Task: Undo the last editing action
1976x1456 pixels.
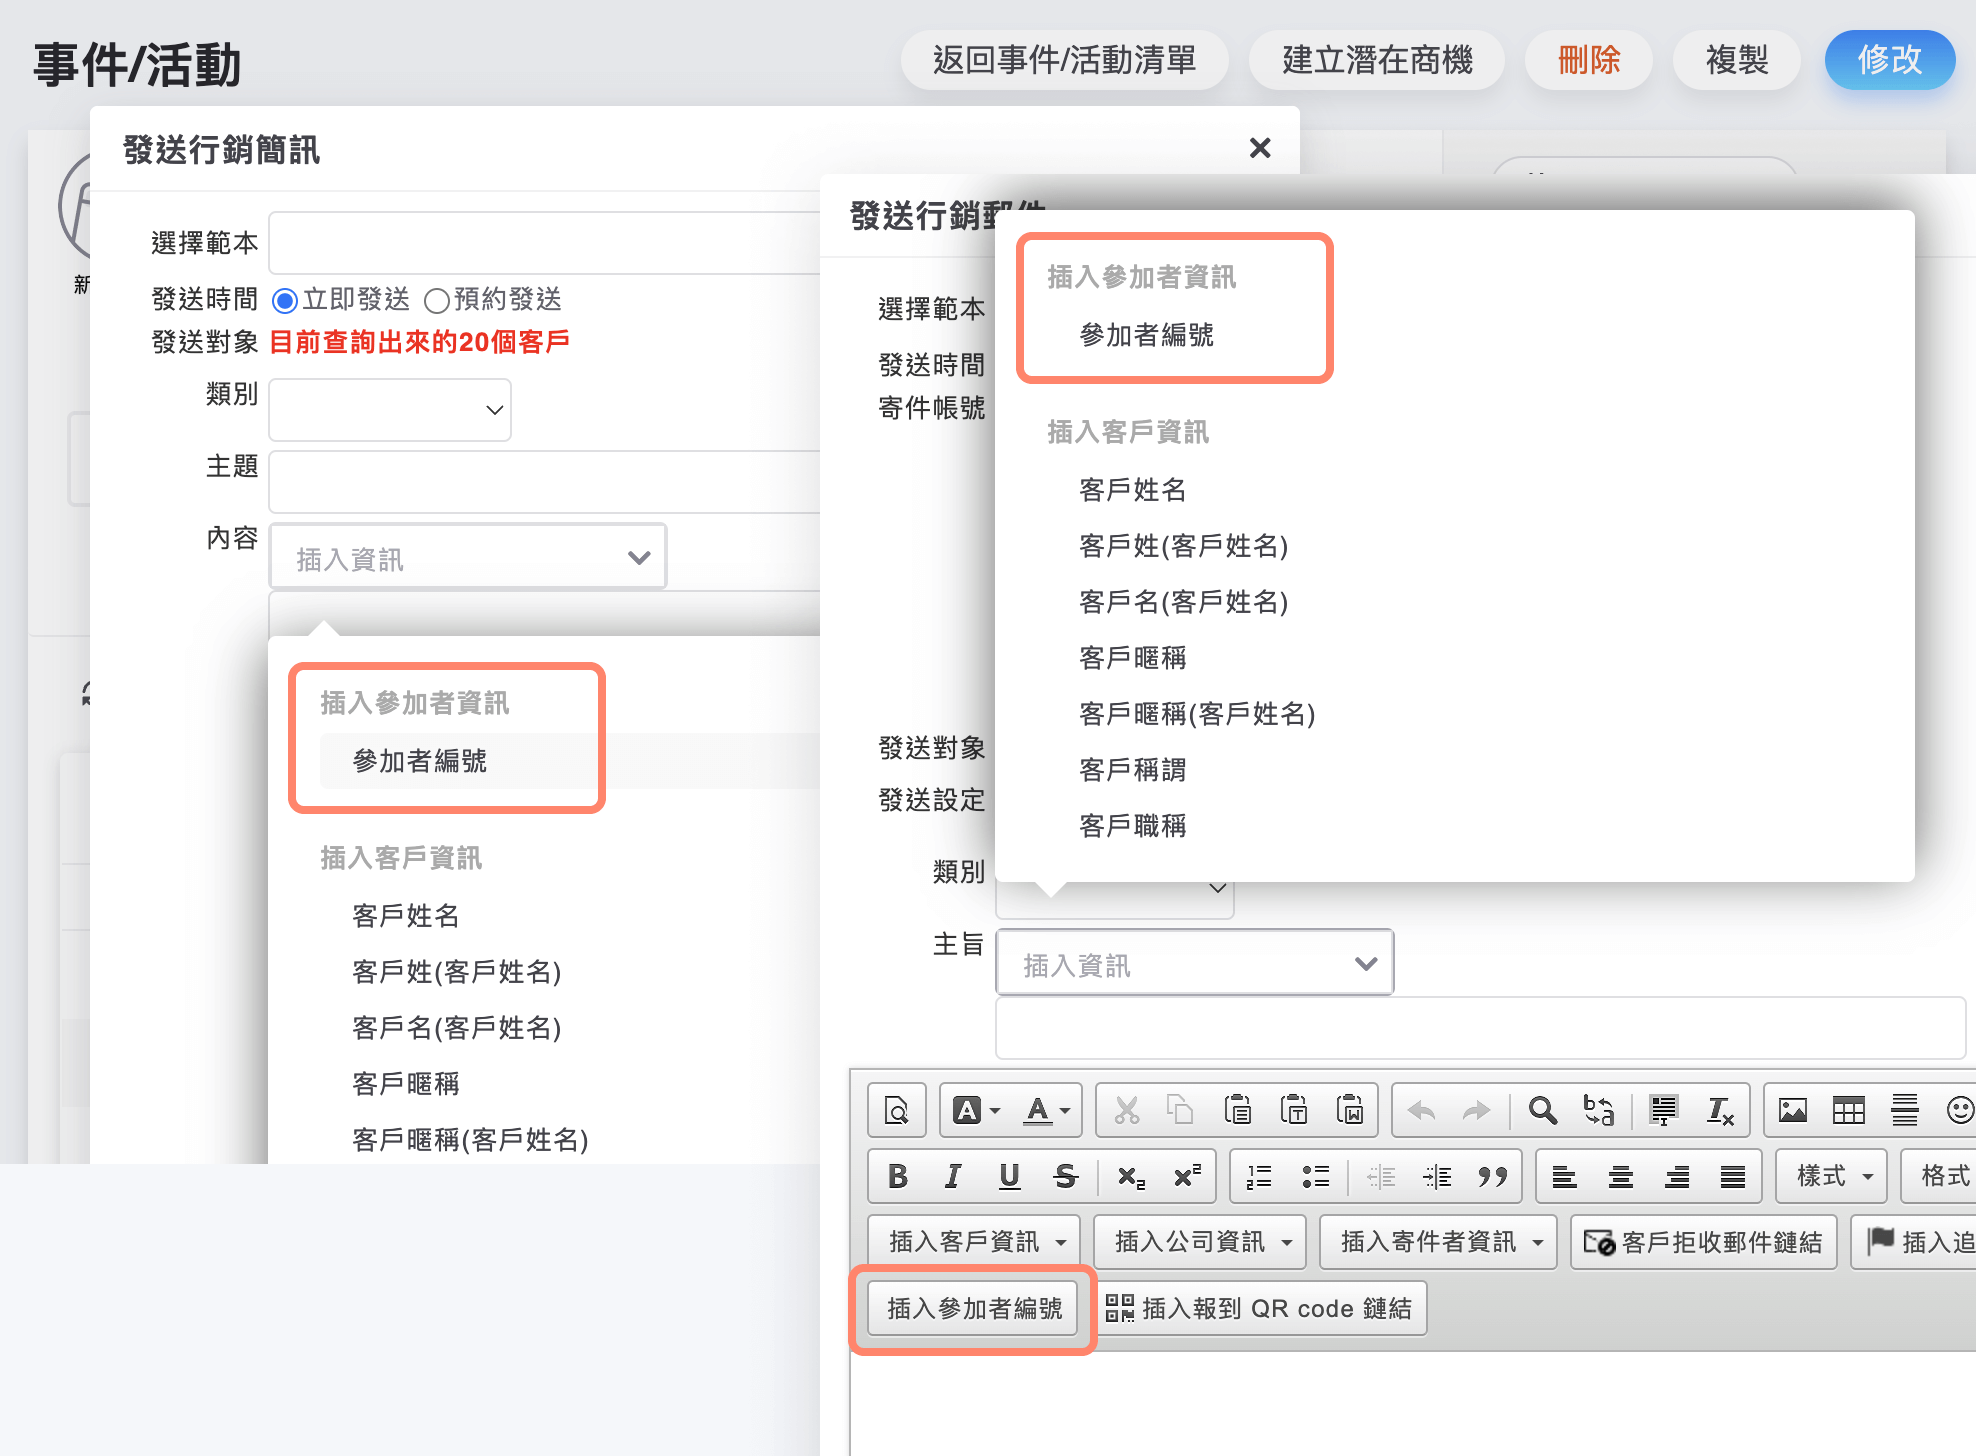Action: coord(1421,1110)
